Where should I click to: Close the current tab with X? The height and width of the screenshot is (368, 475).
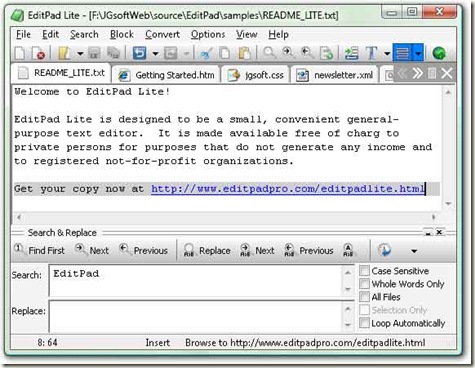(x=447, y=73)
